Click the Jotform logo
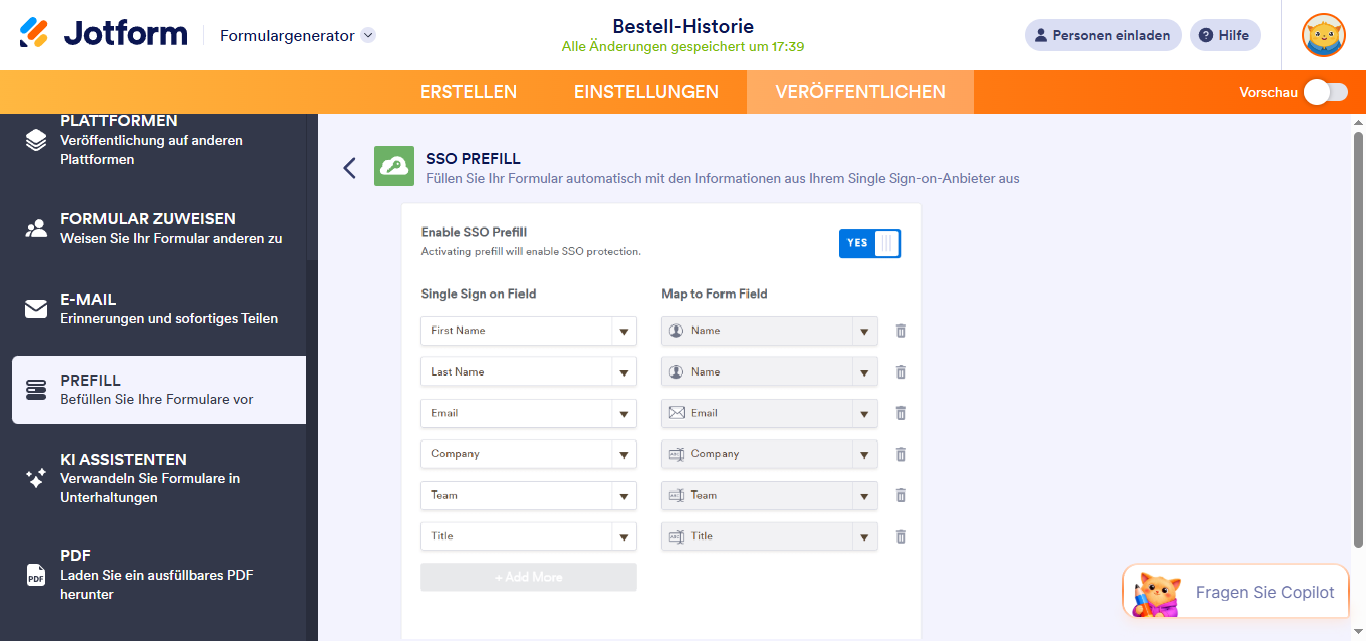The height and width of the screenshot is (641, 1366). (103, 34)
